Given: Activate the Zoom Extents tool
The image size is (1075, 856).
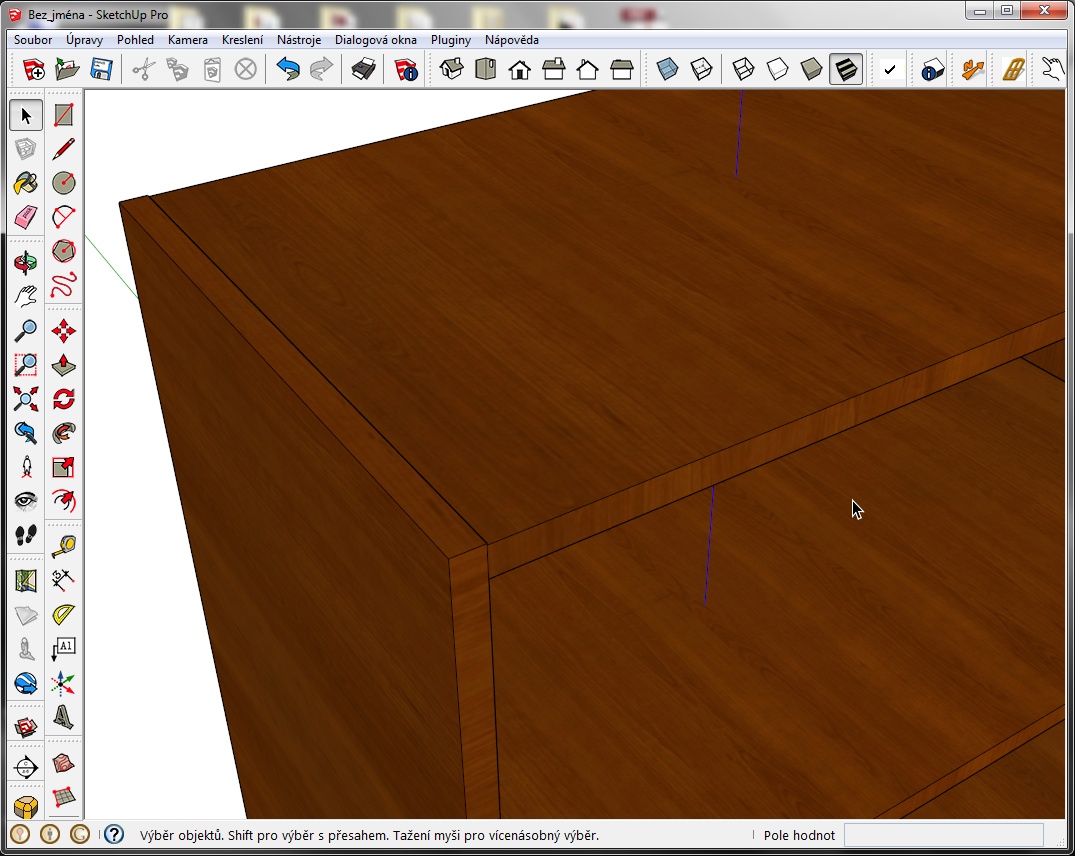Looking at the screenshot, I should (26, 399).
